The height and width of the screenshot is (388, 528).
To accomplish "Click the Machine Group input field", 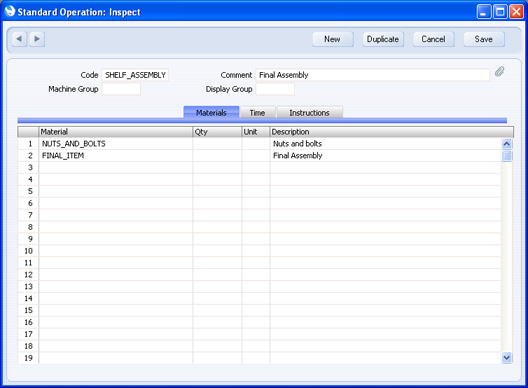I will click(121, 89).
